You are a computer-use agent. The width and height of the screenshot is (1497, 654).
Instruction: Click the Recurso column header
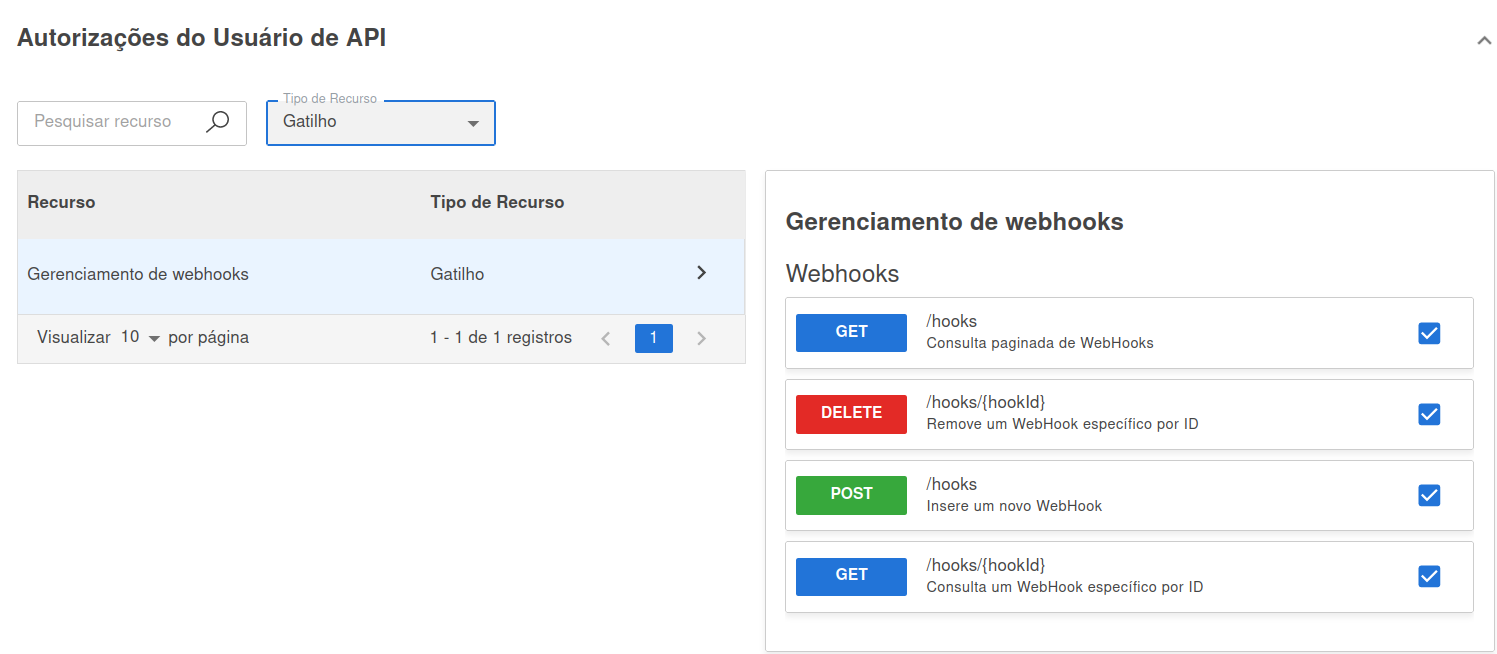[x=61, y=202]
